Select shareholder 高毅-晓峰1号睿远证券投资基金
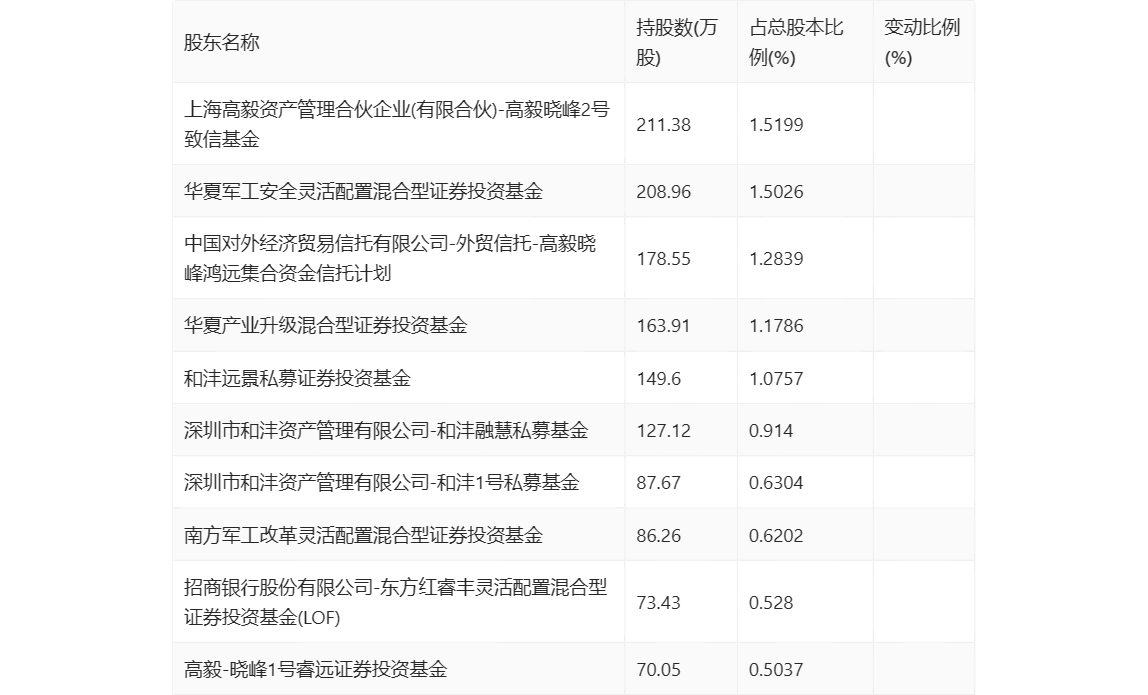The height and width of the screenshot is (695, 1148). click(x=316, y=669)
